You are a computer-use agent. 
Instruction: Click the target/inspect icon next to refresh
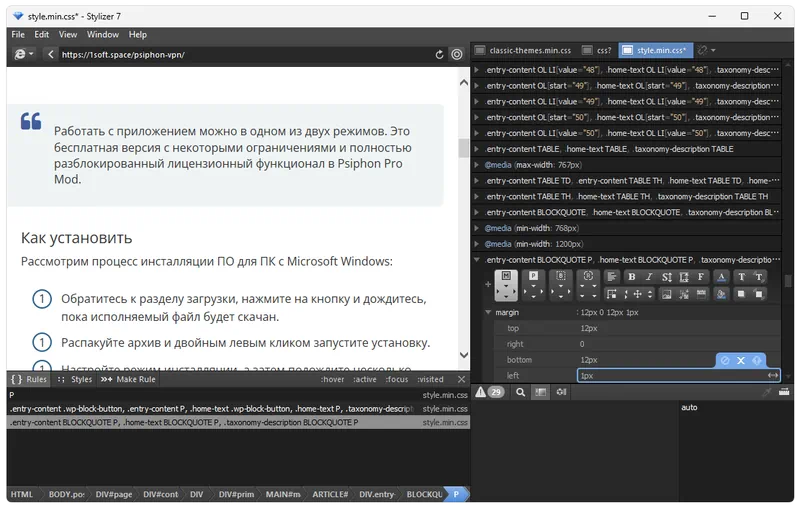click(457, 54)
